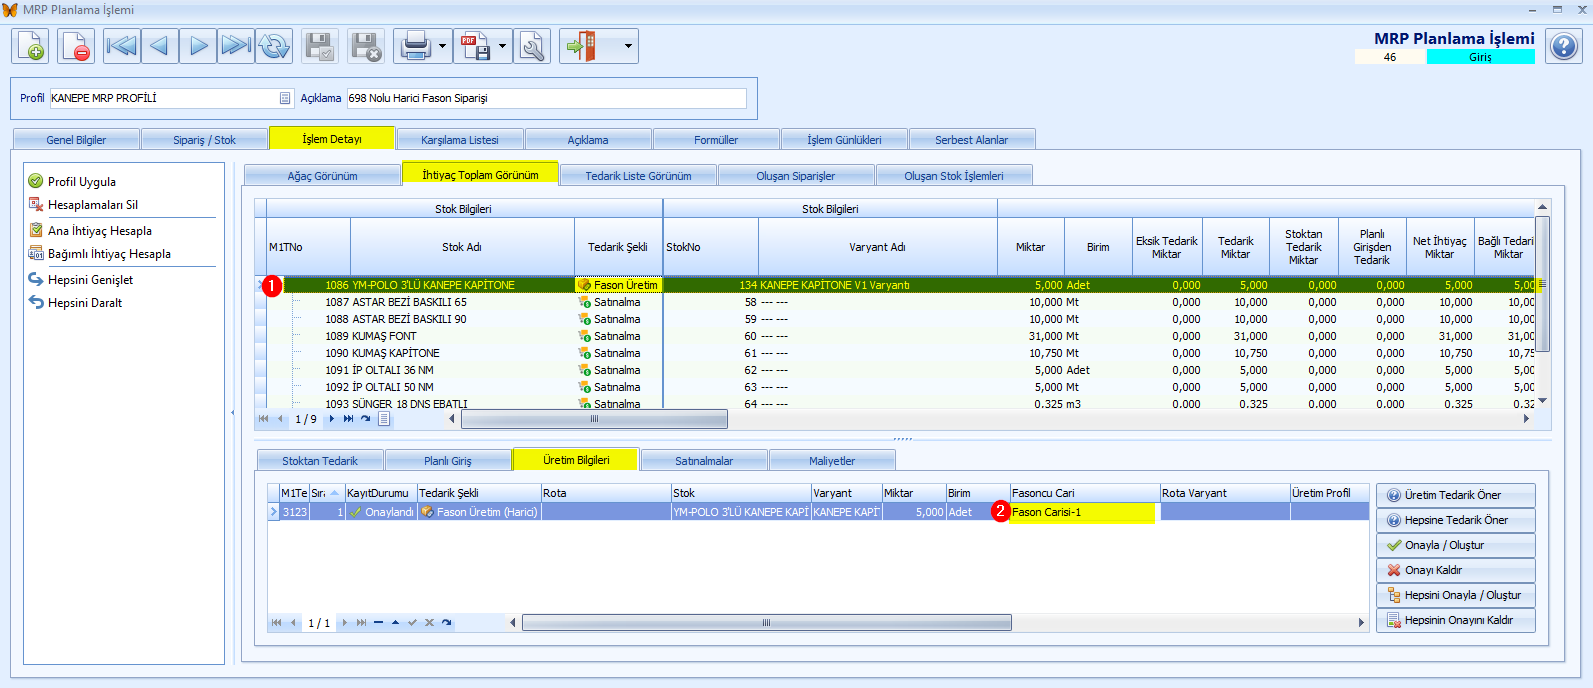The image size is (1593, 688).
Task: Delete a row with the minus icon in the lower navigator
Action: [x=378, y=622]
